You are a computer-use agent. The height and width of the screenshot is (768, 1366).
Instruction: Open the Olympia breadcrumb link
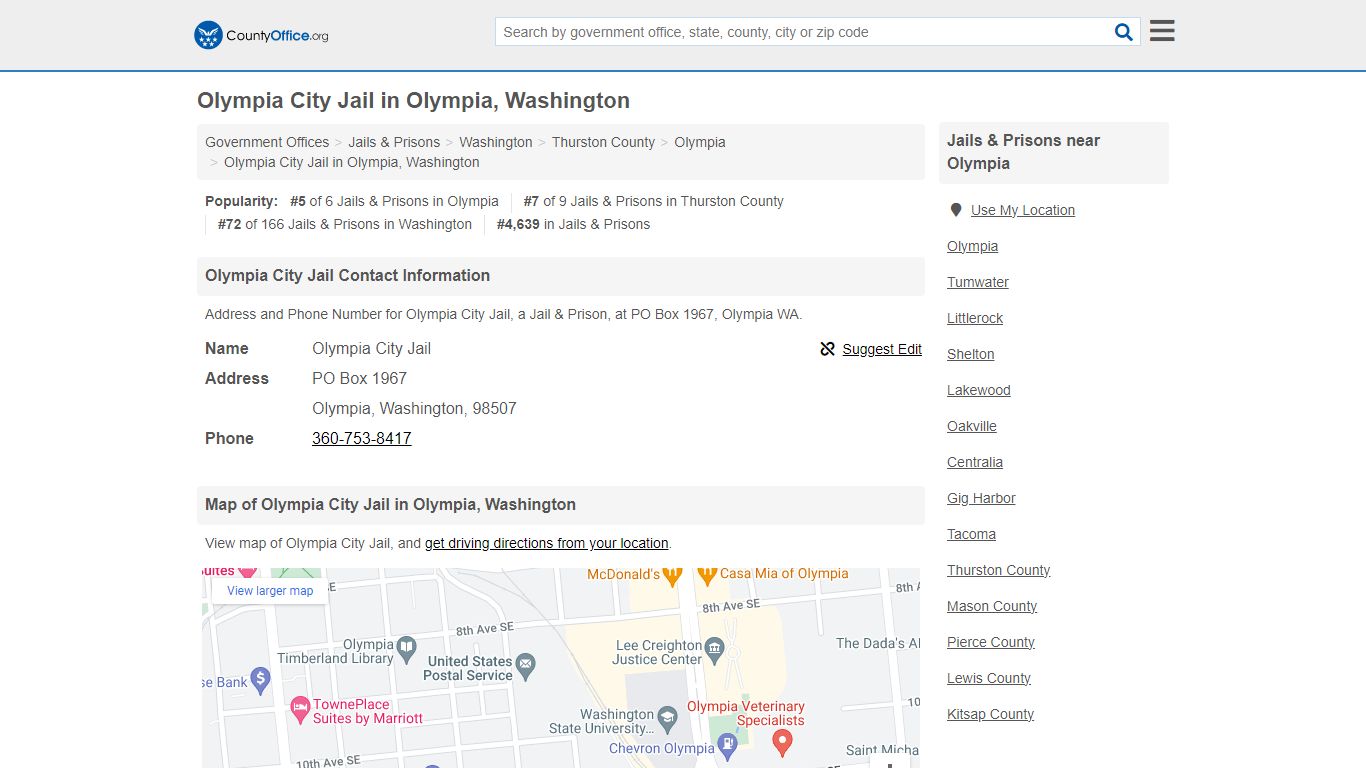(x=700, y=142)
